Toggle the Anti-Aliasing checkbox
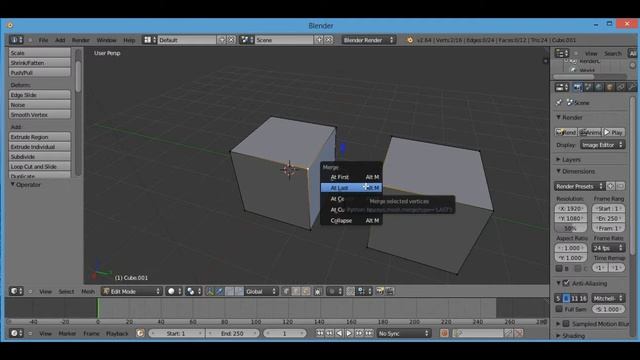640x360 pixels. pyautogui.click(x=567, y=283)
